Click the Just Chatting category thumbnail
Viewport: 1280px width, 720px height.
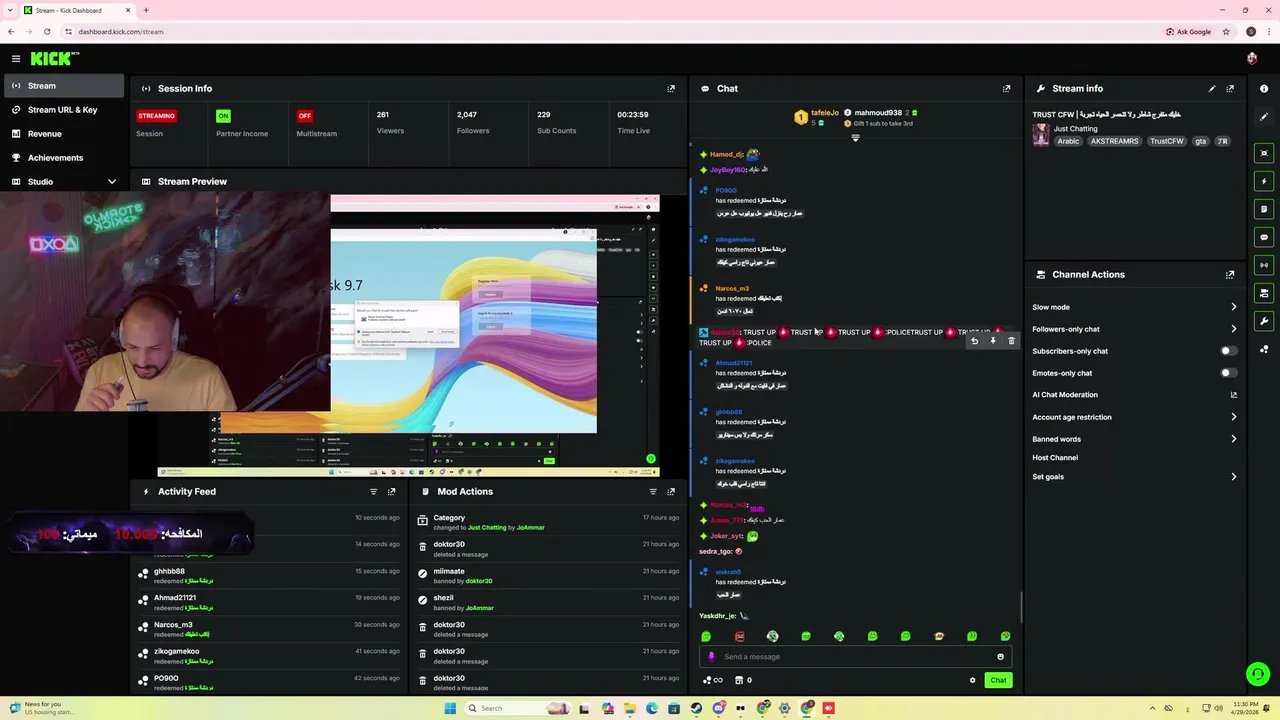pyautogui.click(x=1041, y=135)
